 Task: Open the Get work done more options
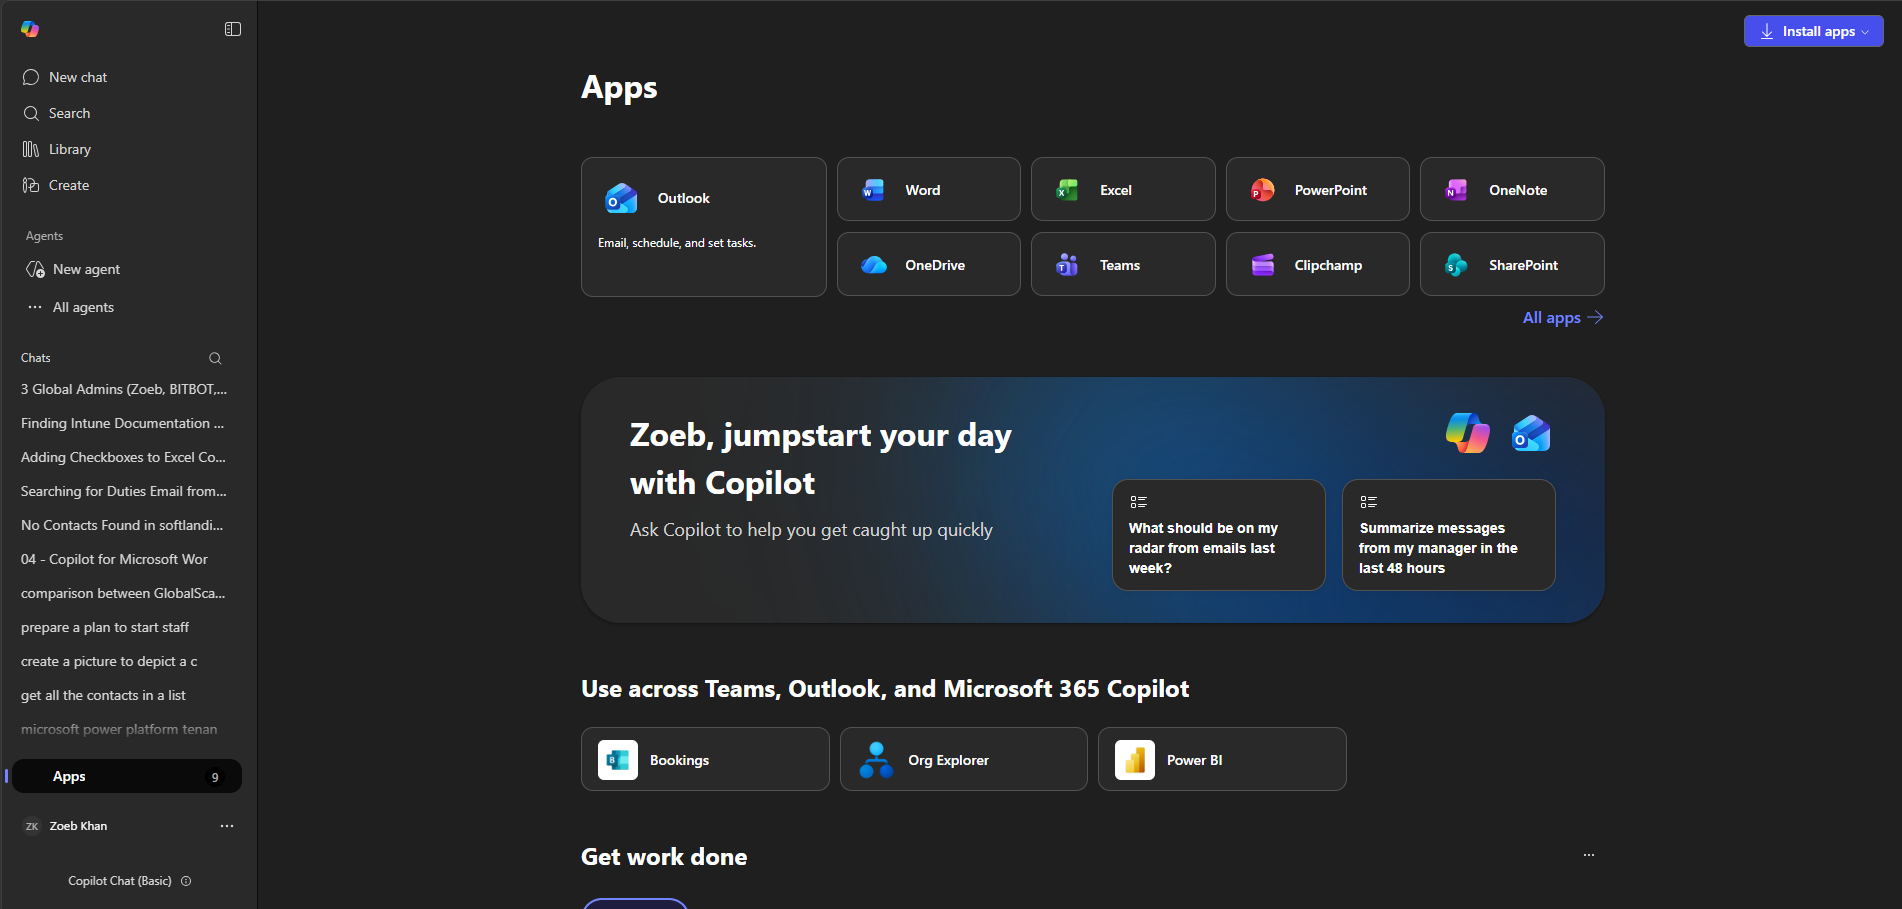[x=1588, y=855]
